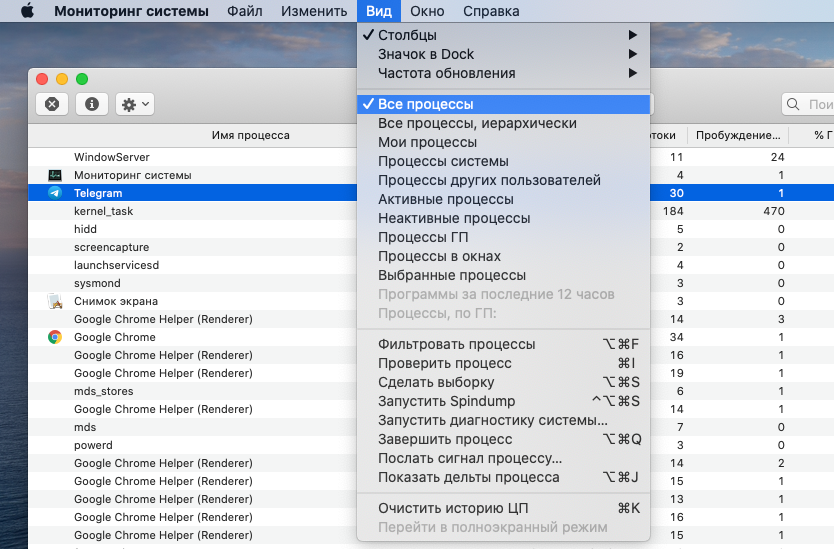The width and height of the screenshot is (834, 549).
Task: Select Неактивные процессы filter
Action: [x=503, y=219]
